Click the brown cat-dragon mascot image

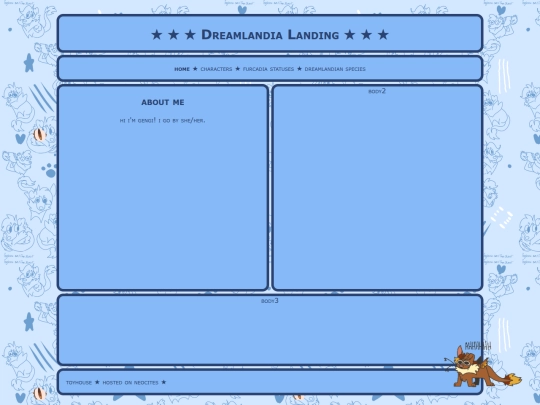point(482,365)
